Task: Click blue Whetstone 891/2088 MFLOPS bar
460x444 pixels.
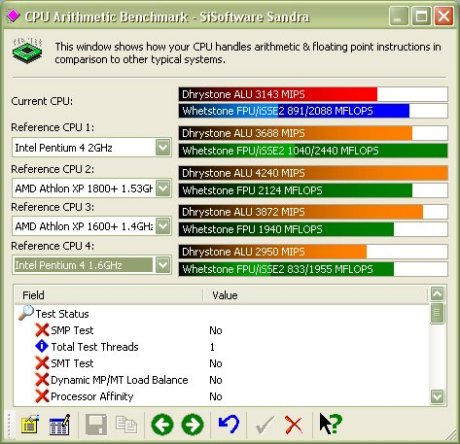Action: pos(313,111)
